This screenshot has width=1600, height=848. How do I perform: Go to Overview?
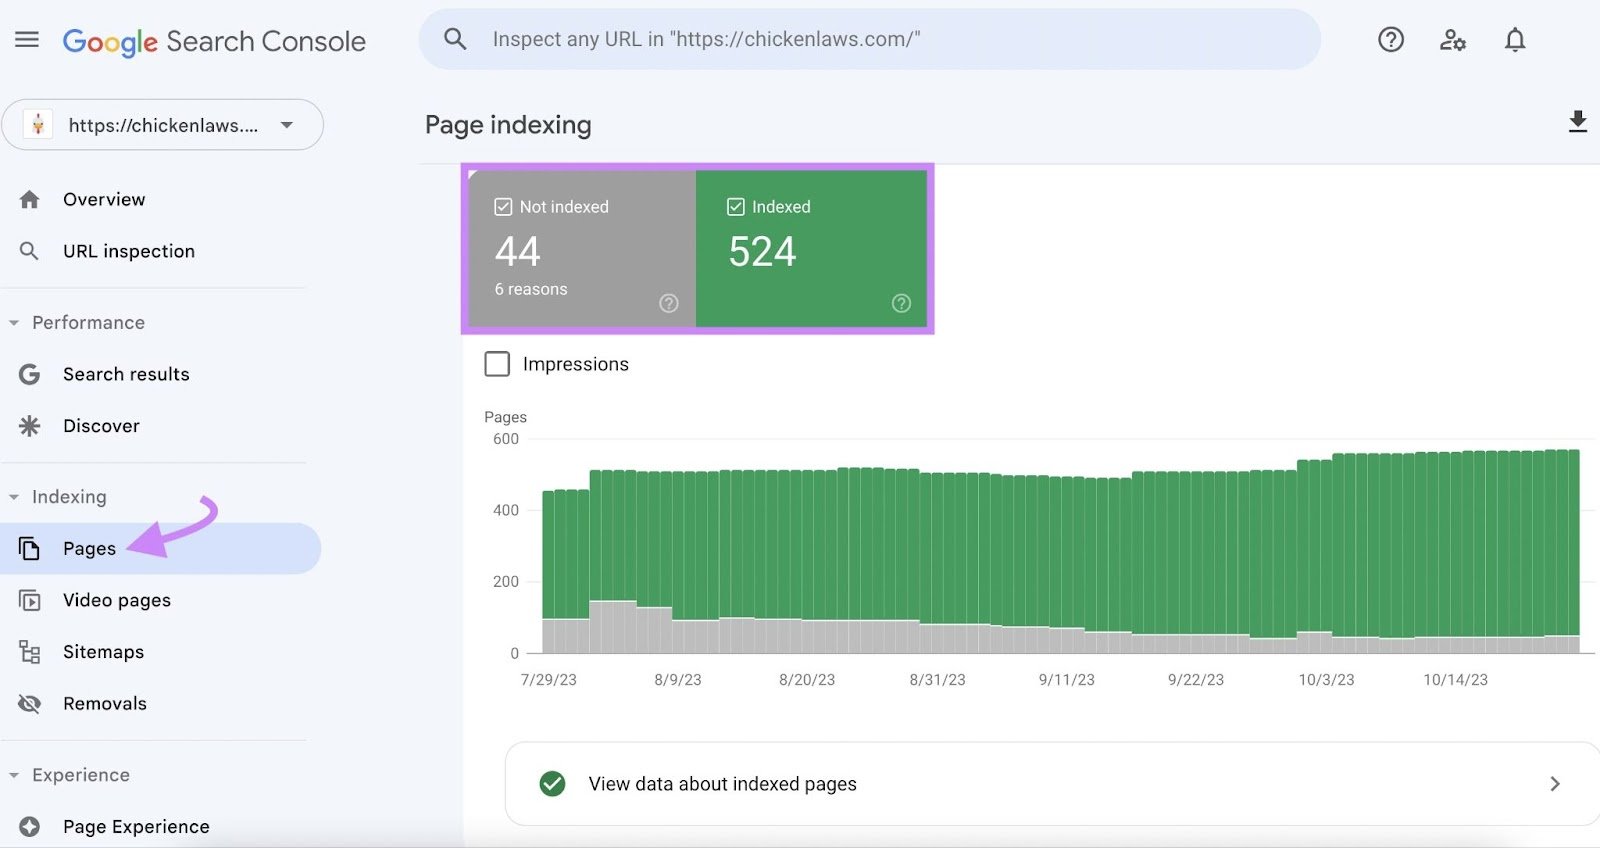104,199
